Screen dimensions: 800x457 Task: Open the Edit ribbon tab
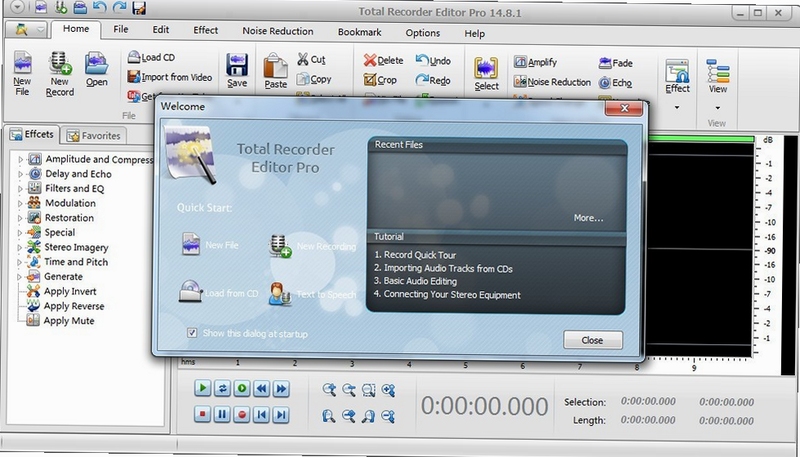[x=161, y=30]
